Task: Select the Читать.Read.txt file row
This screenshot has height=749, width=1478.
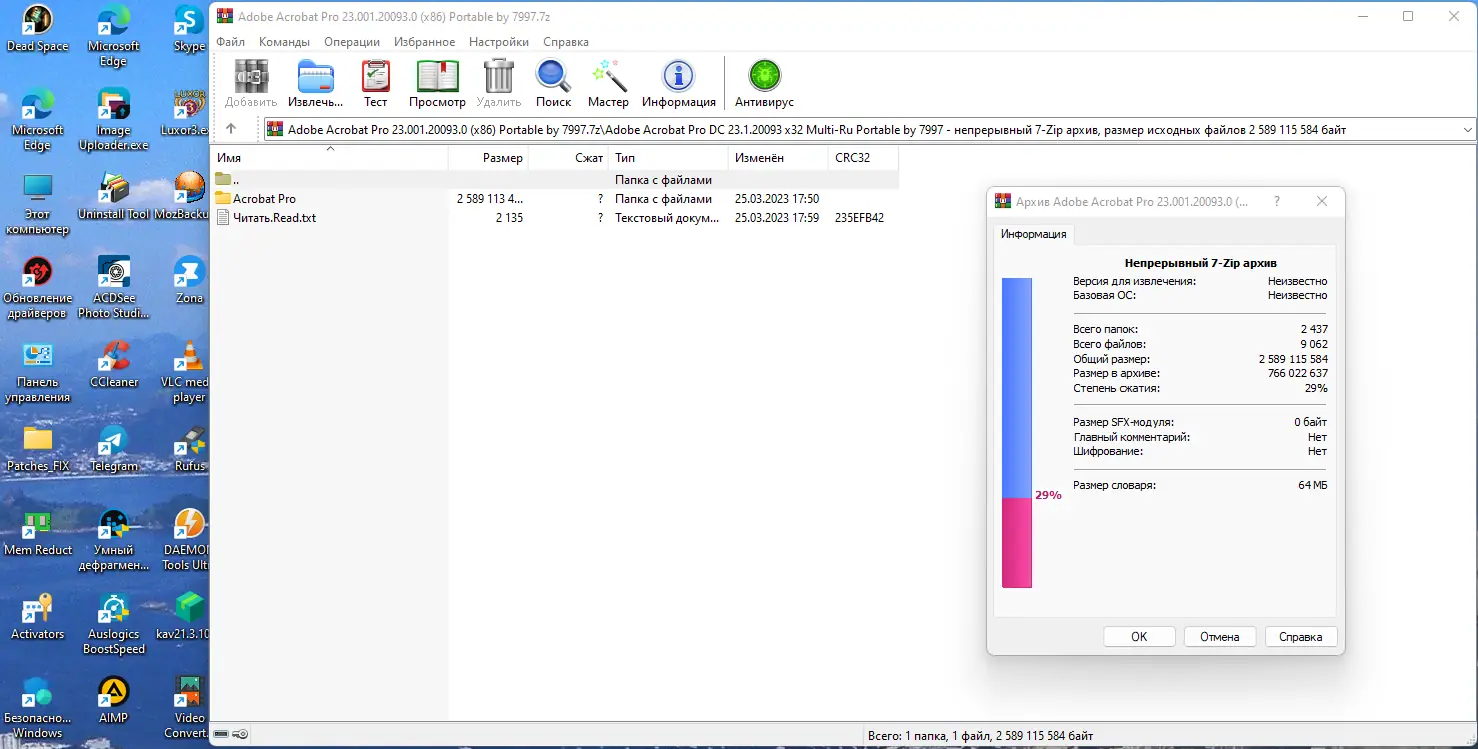Action: point(555,218)
